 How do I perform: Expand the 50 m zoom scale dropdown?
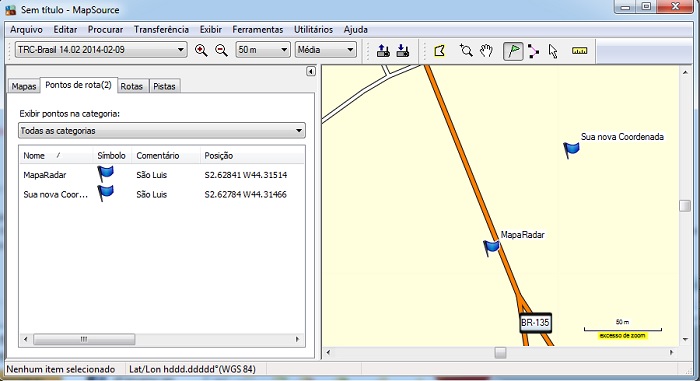point(262,50)
